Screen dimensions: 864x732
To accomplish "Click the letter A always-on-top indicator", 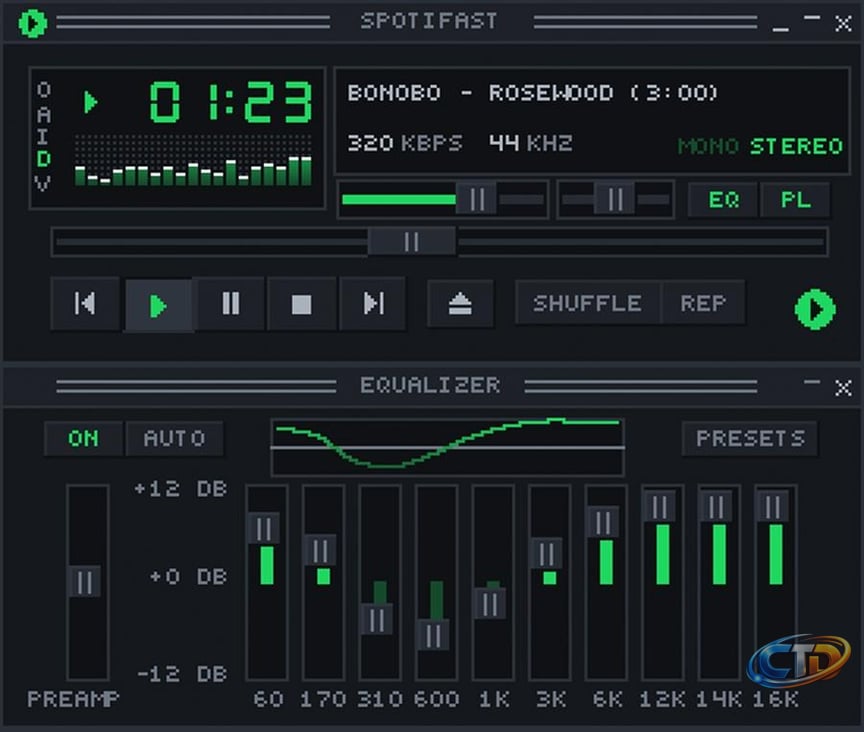I will (44, 115).
